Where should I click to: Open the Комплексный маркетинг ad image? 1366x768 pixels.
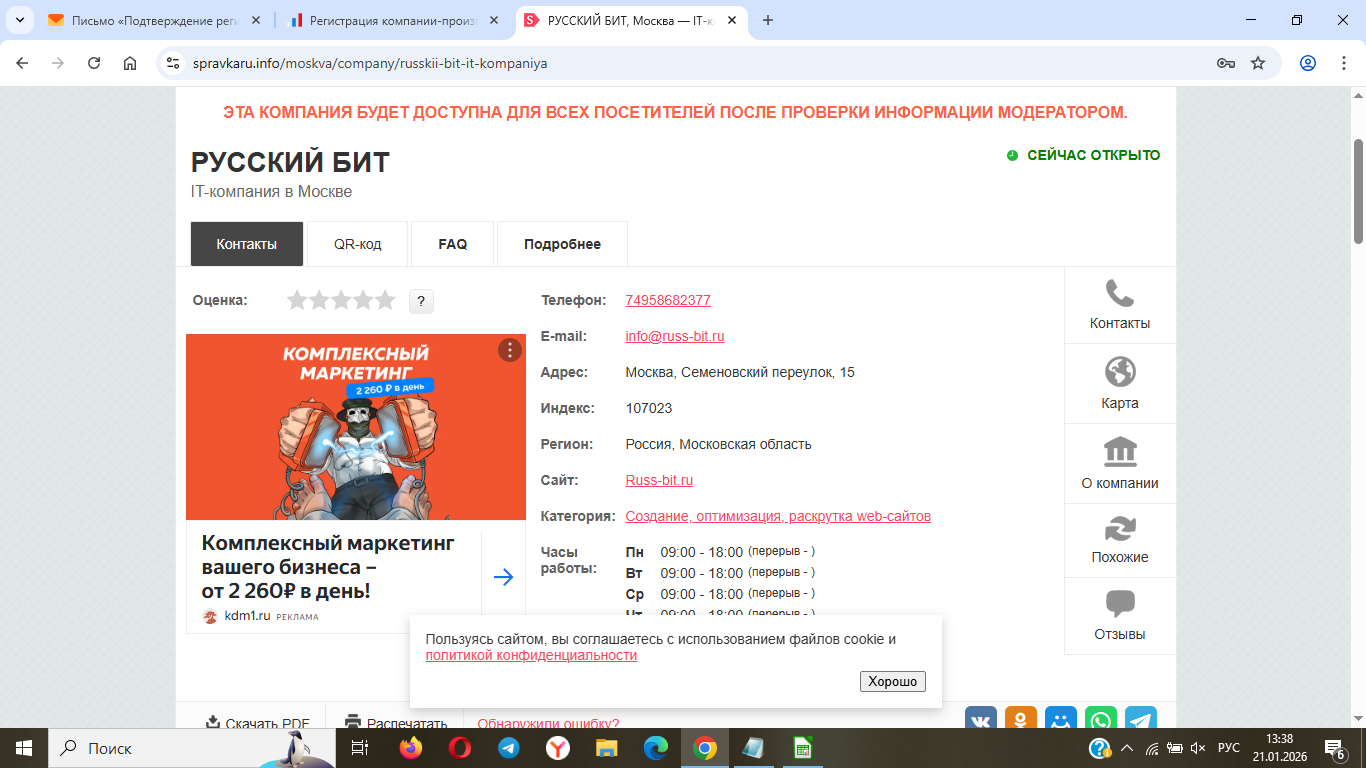(x=356, y=427)
